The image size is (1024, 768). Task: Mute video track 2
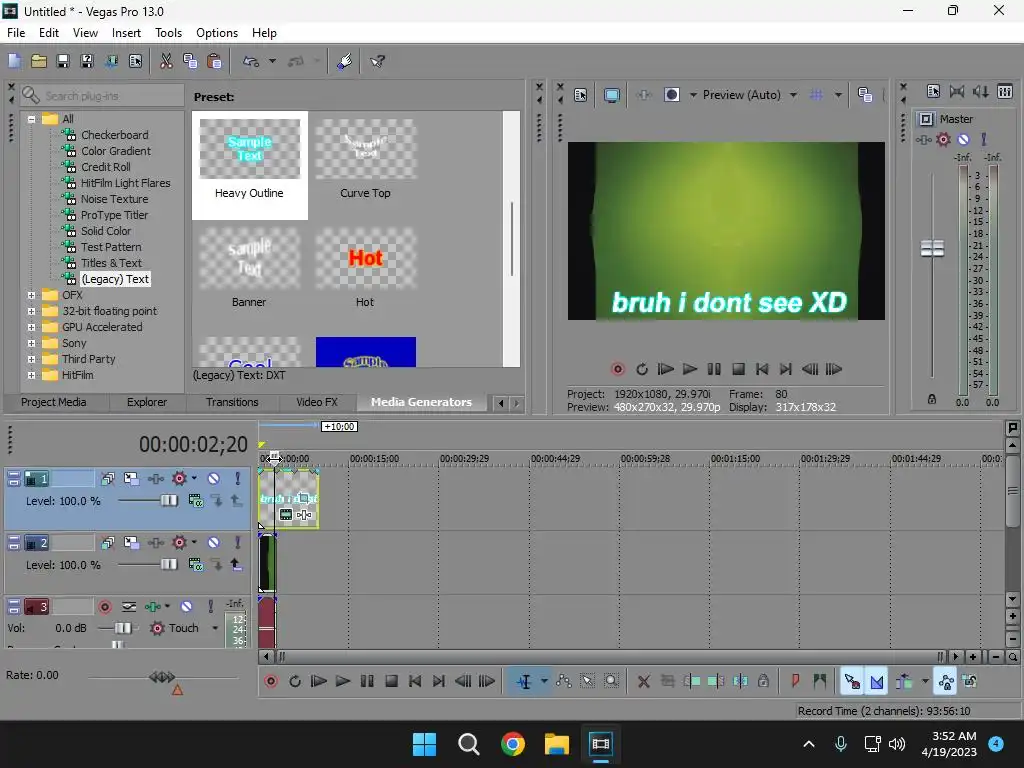[x=214, y=543]
